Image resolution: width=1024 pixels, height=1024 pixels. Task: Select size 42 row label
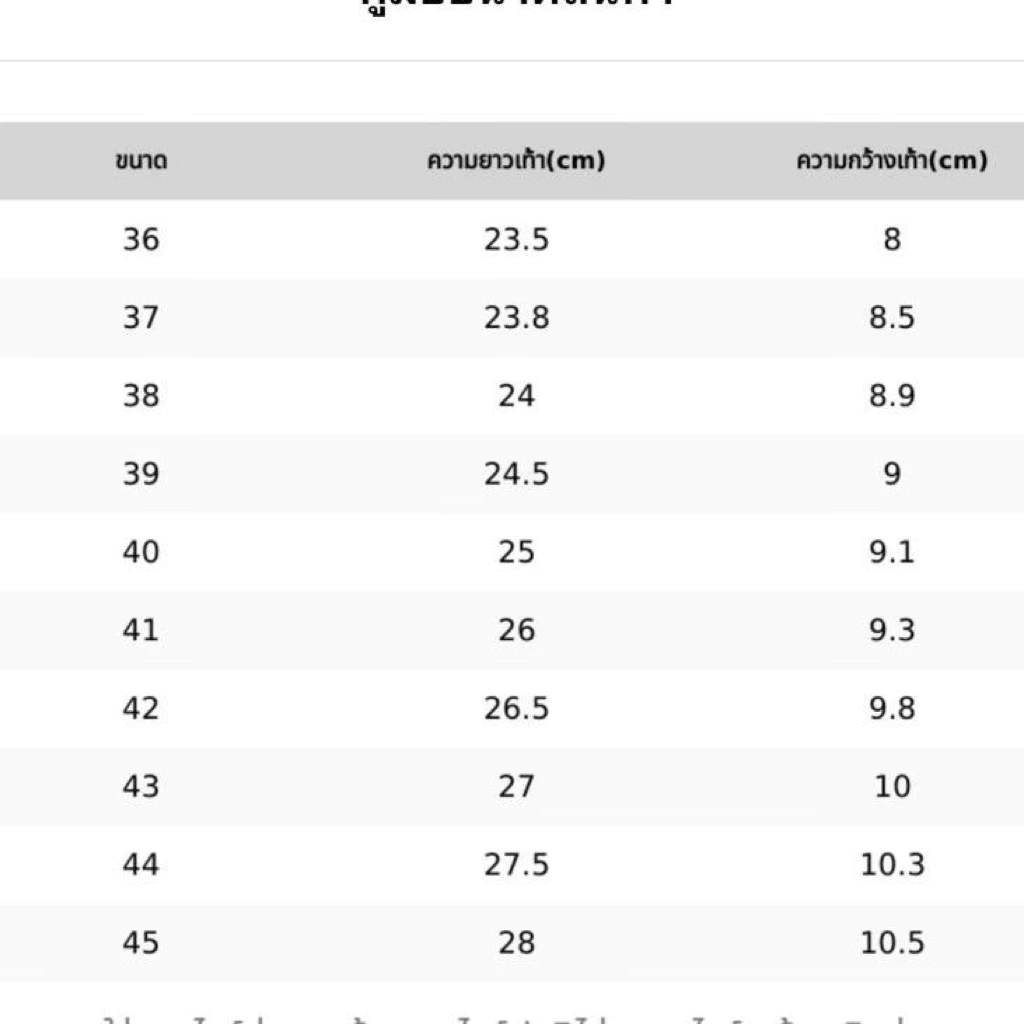pos(141,709)
